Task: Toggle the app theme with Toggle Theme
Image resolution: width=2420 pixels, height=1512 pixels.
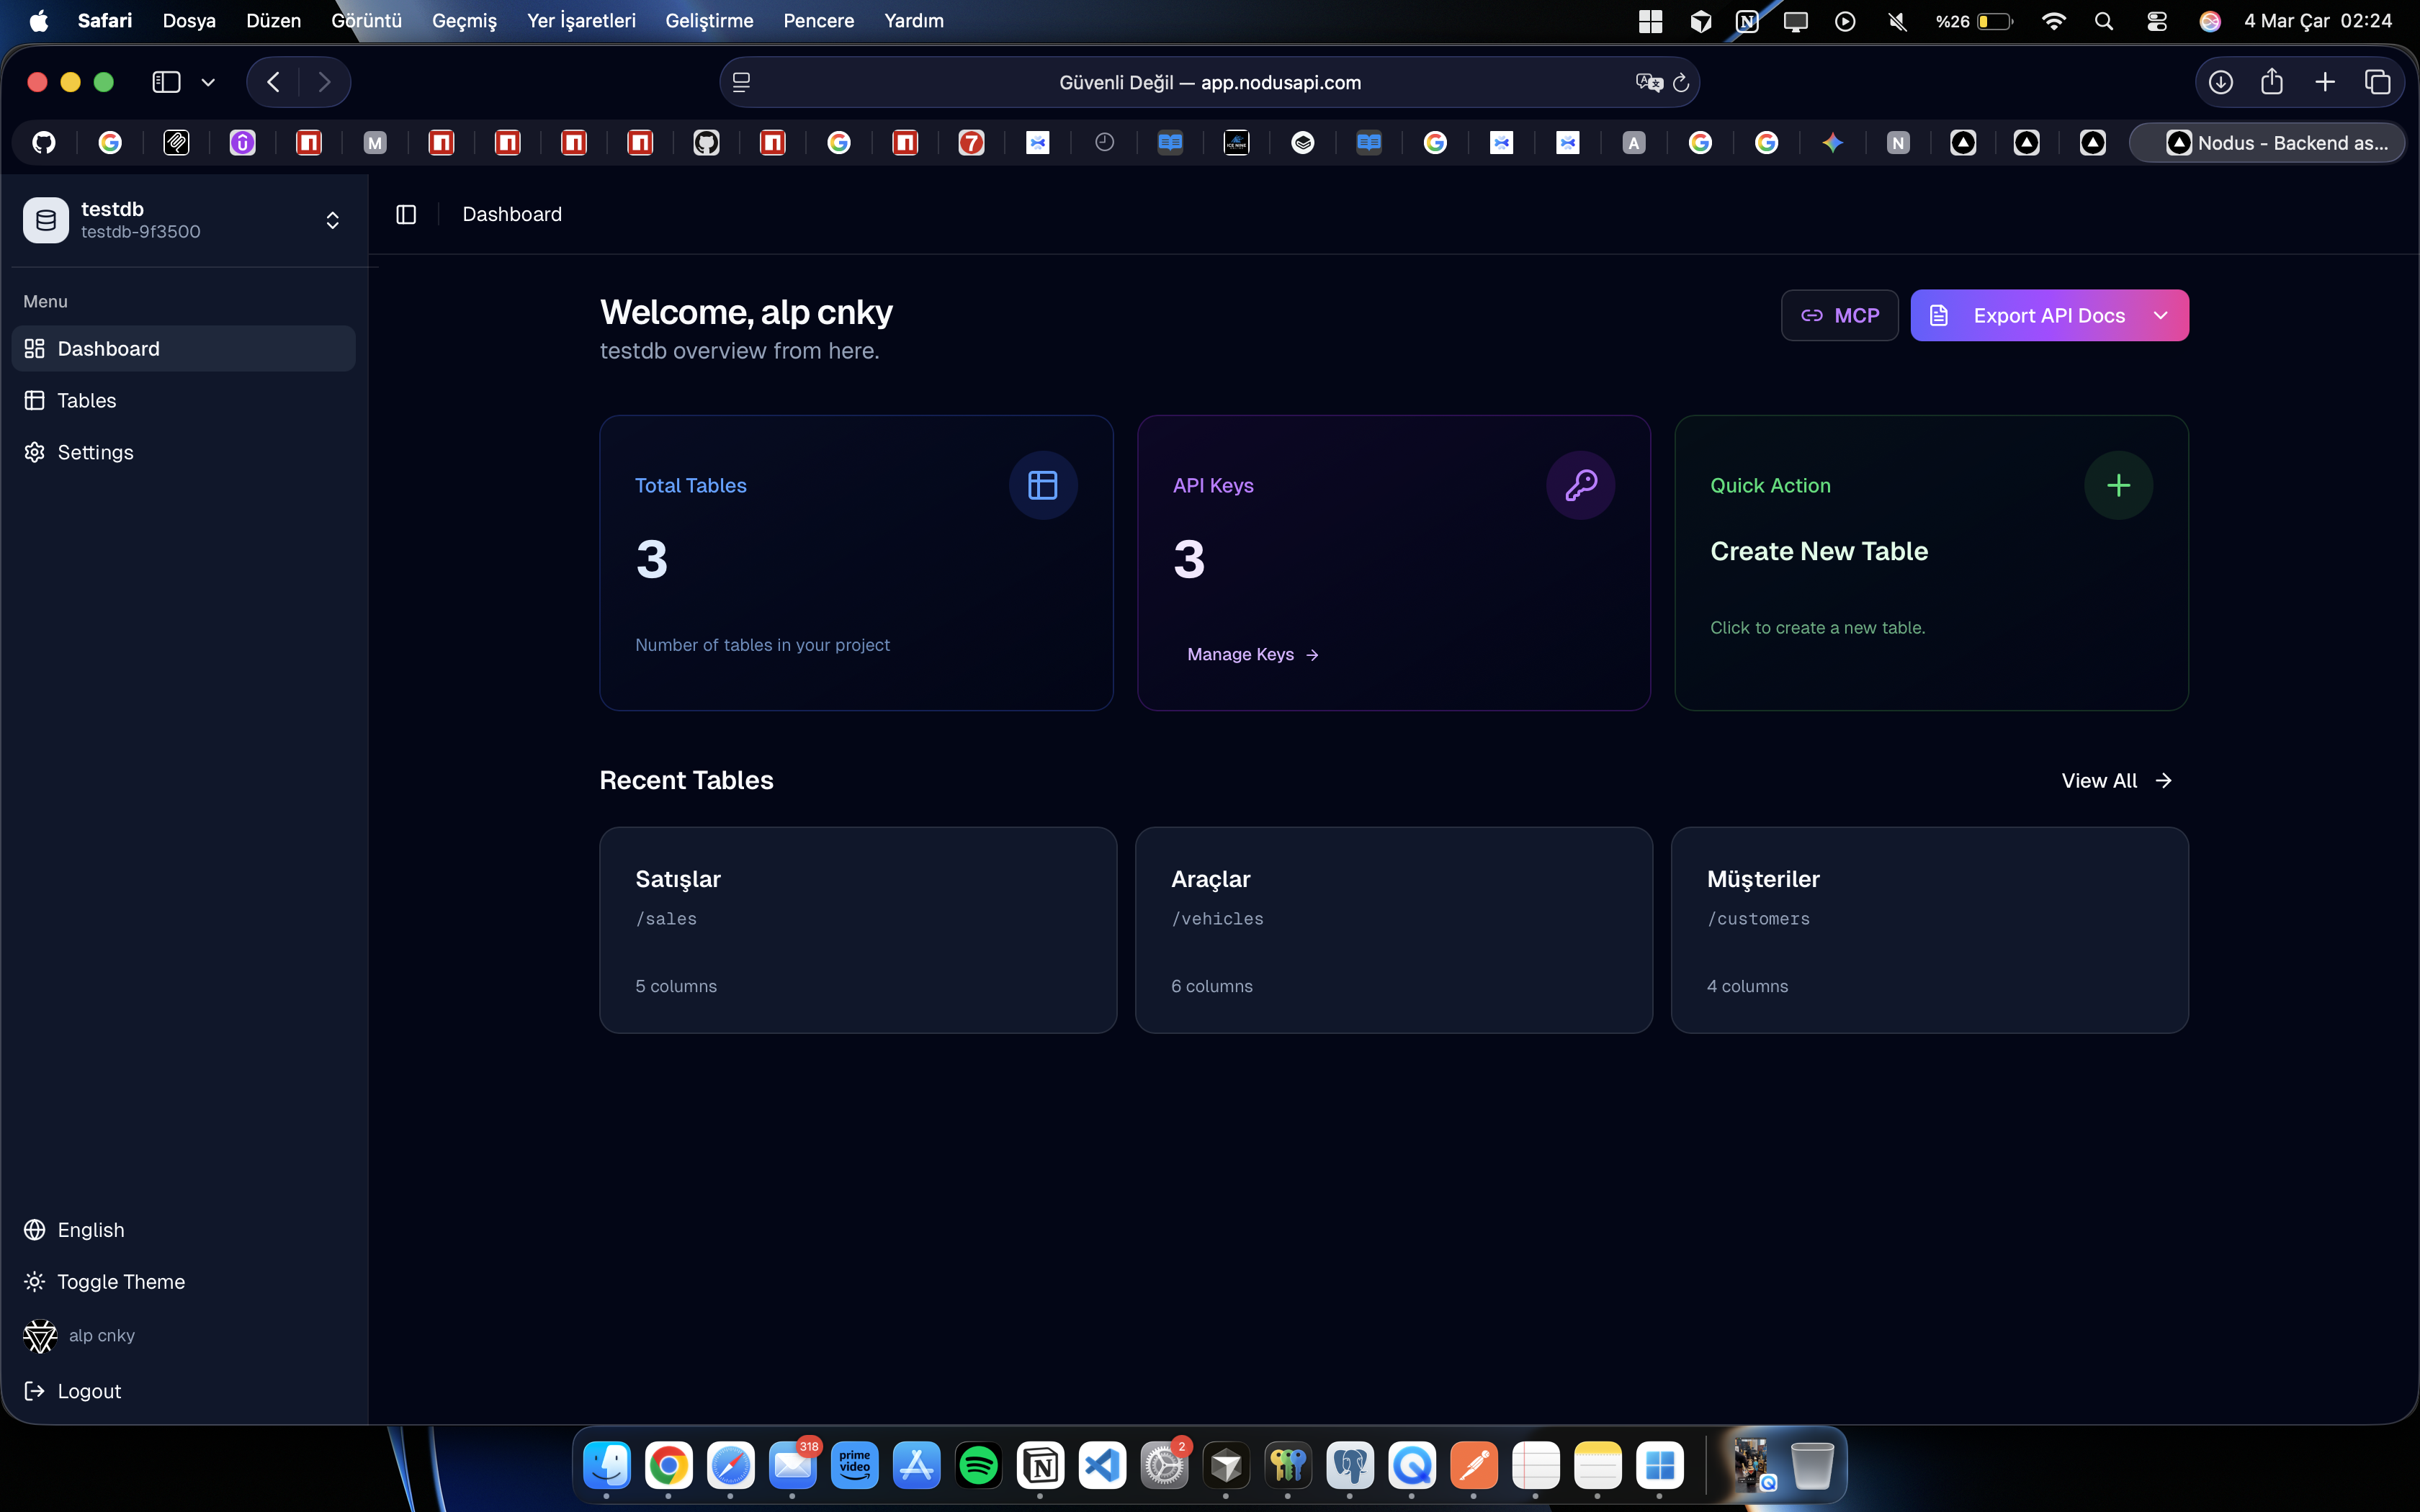Action: [x=120, y=1281]
